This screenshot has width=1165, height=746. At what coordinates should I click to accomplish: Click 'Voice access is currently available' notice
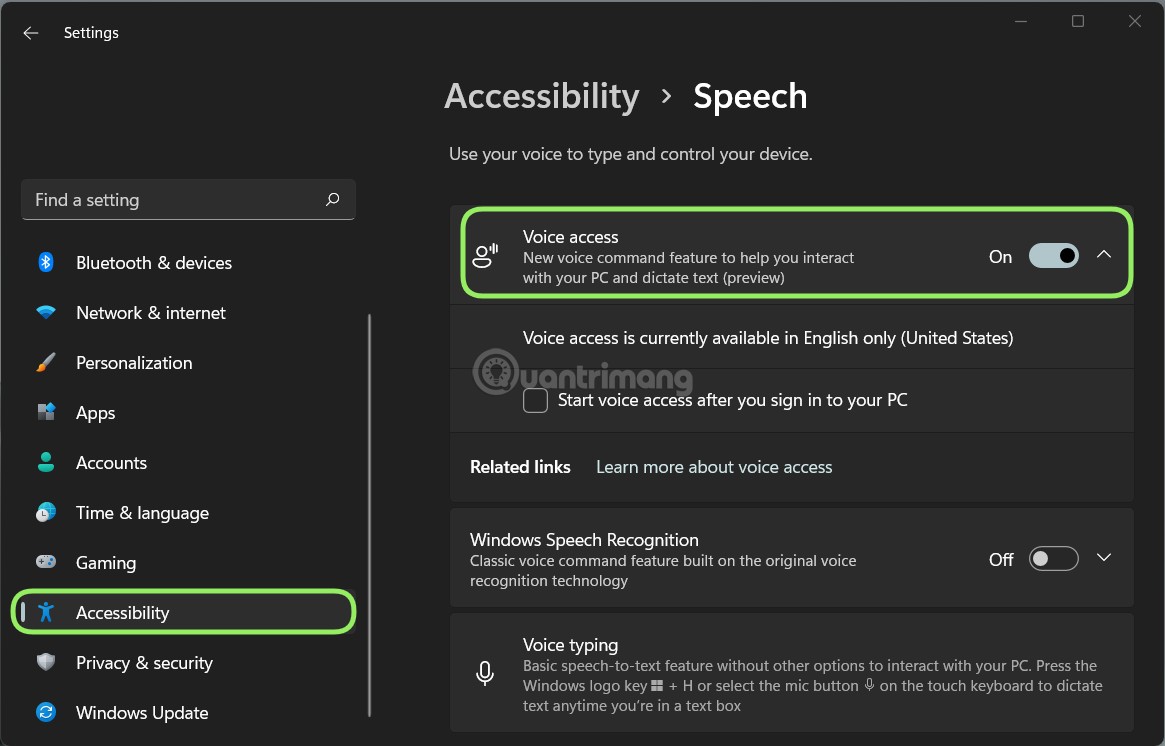[x=768, y=338]
